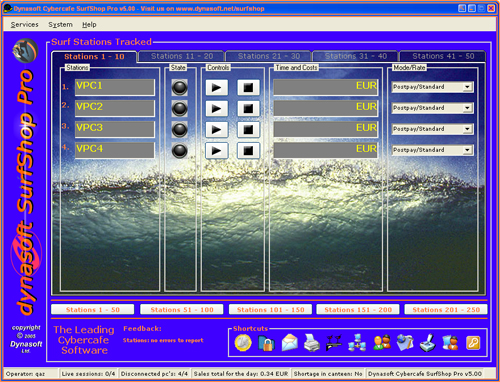Click the orange key shortcut icon

473,343
